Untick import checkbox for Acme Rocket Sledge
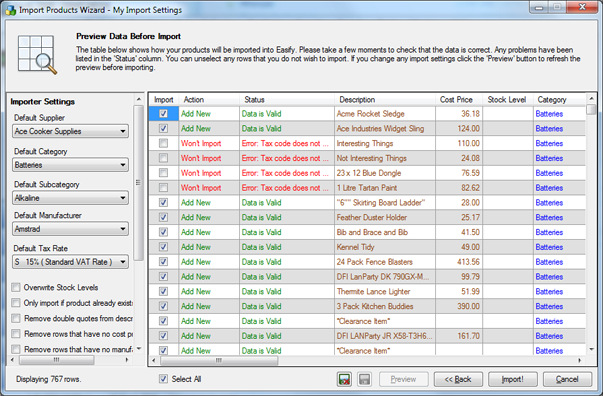 click(x=163, y=114)
